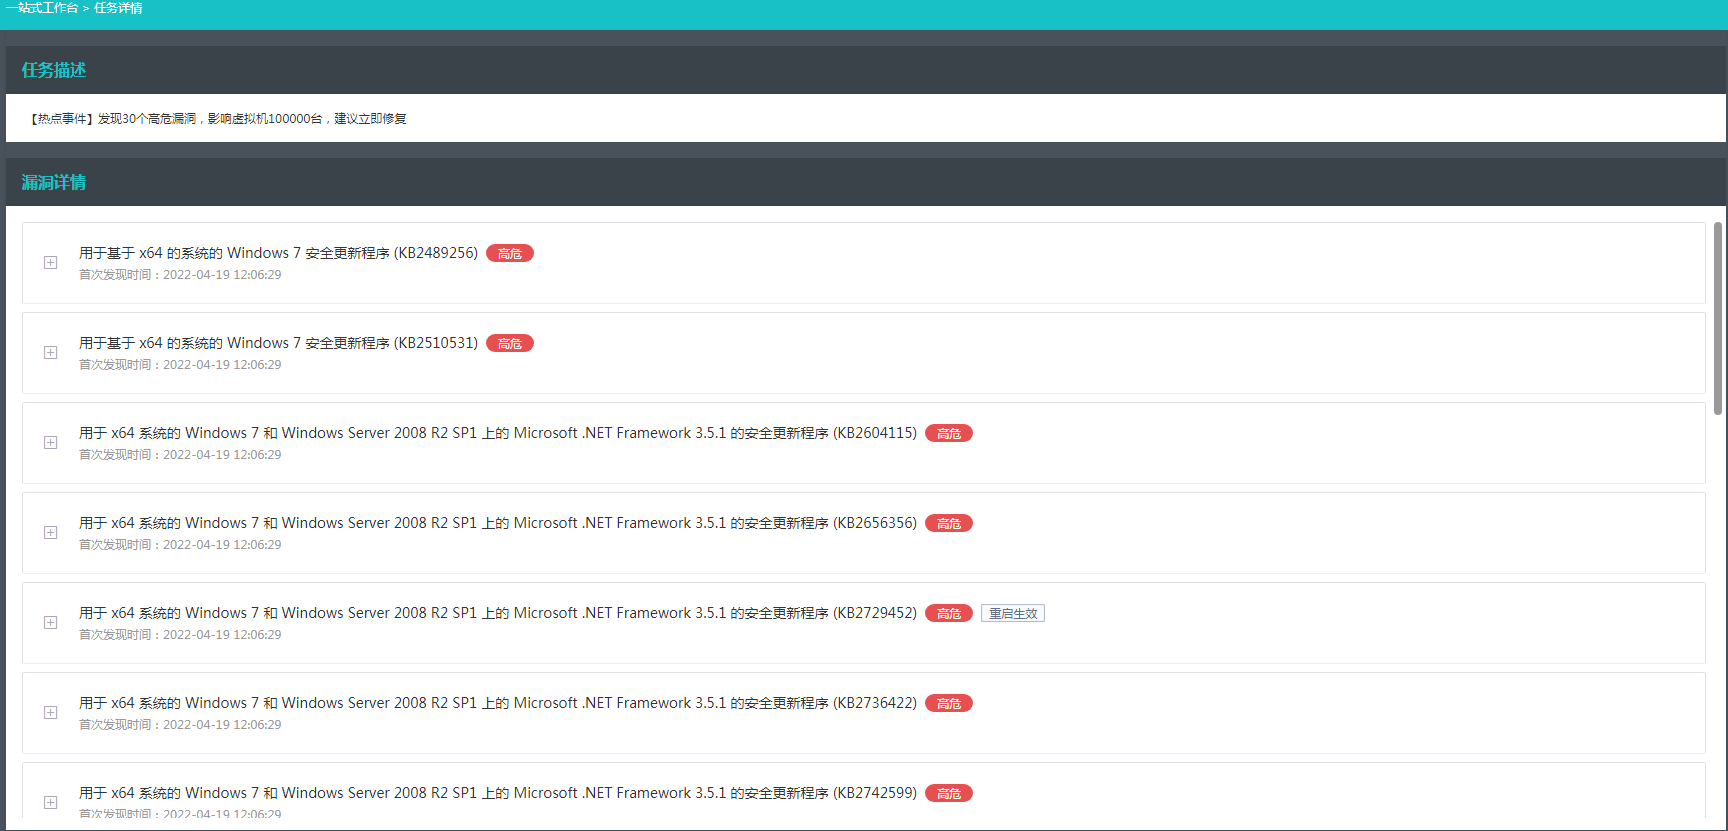Expand the KB2510531 vulnerability row
Viewport: 1728px width, 831px height.
(x=50, y=353)
